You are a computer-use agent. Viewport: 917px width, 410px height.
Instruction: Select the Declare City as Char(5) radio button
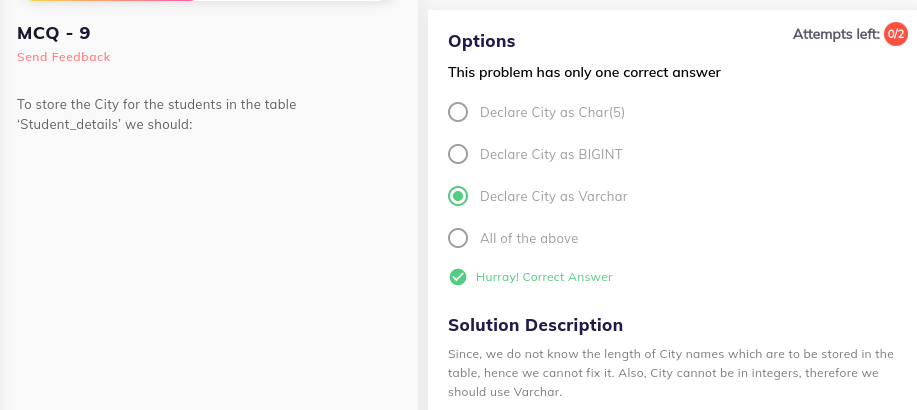pos(458,112)
